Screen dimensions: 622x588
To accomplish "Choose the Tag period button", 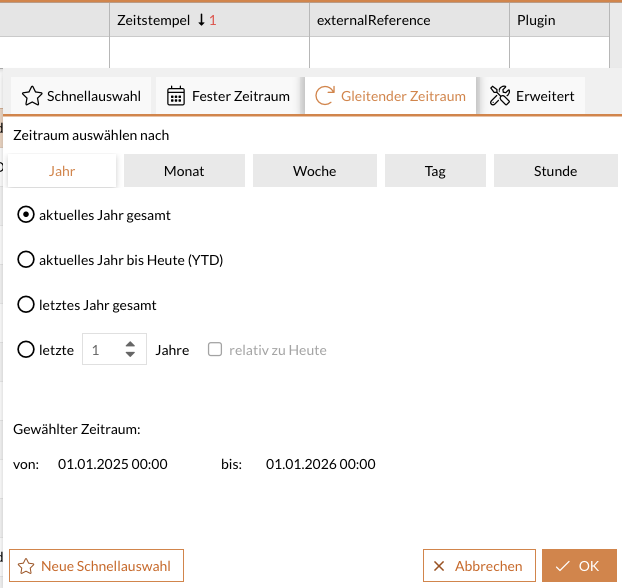I will point(435,171).
